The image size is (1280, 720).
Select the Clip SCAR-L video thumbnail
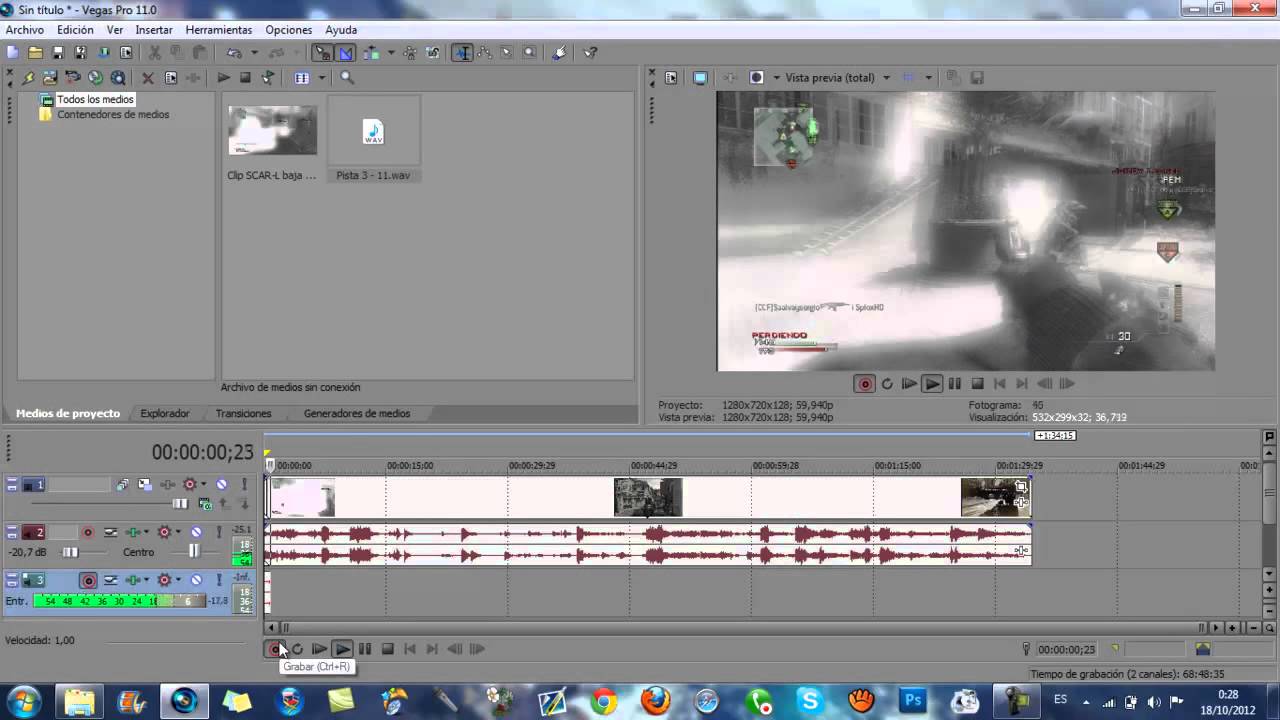point(272,130)
